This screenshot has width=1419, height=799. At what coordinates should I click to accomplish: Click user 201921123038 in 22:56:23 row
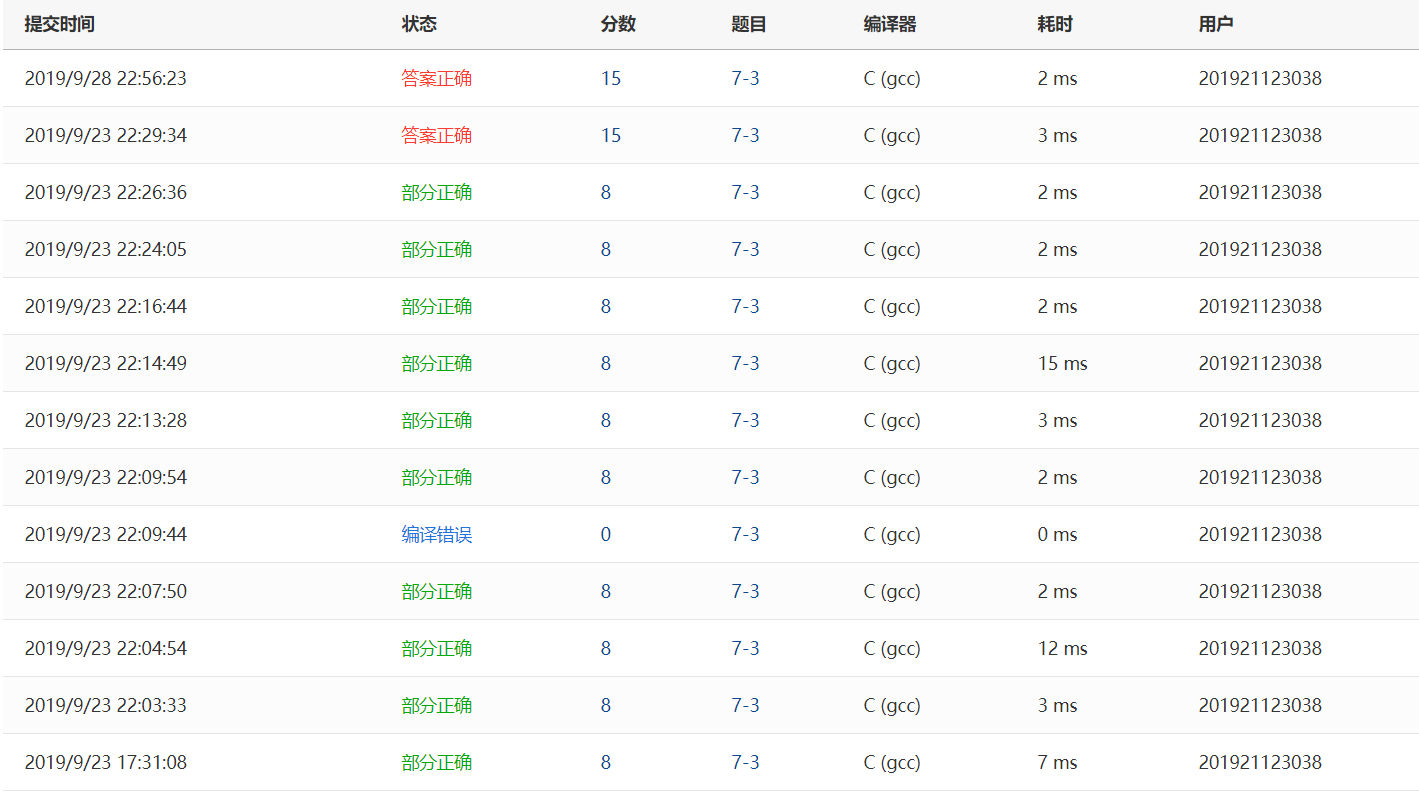[1260, 78]
